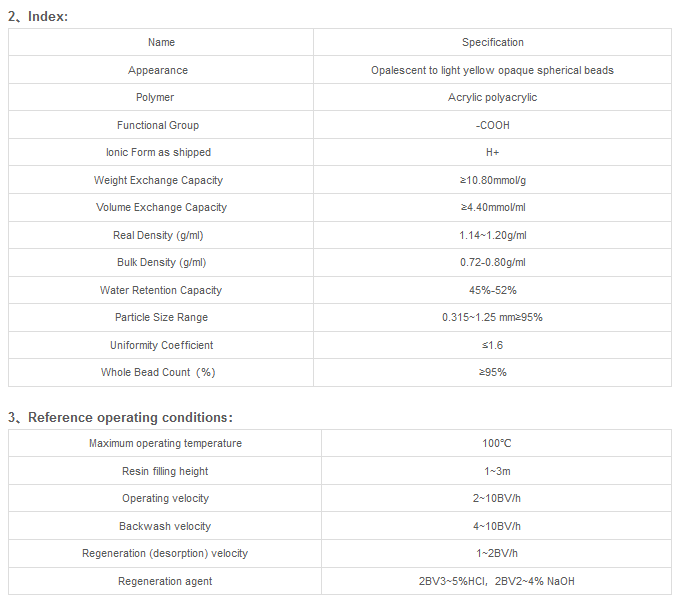Select the "4~10BV/h" backwash velocity value

[496, 526]
